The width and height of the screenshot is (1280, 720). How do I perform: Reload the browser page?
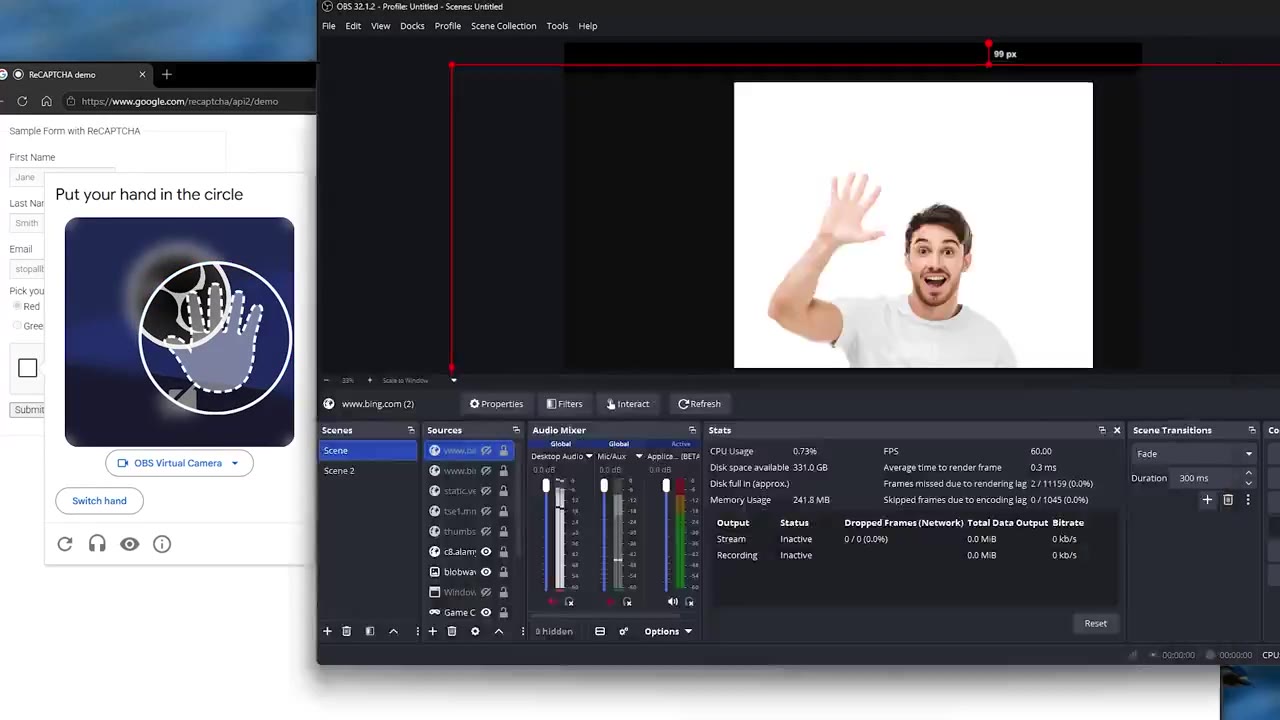click(x=22, y=101)
